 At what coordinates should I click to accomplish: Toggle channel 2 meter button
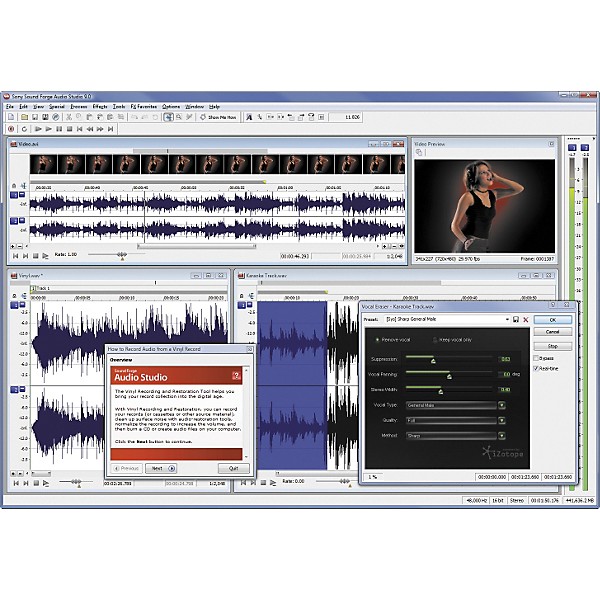click(585, 148)
